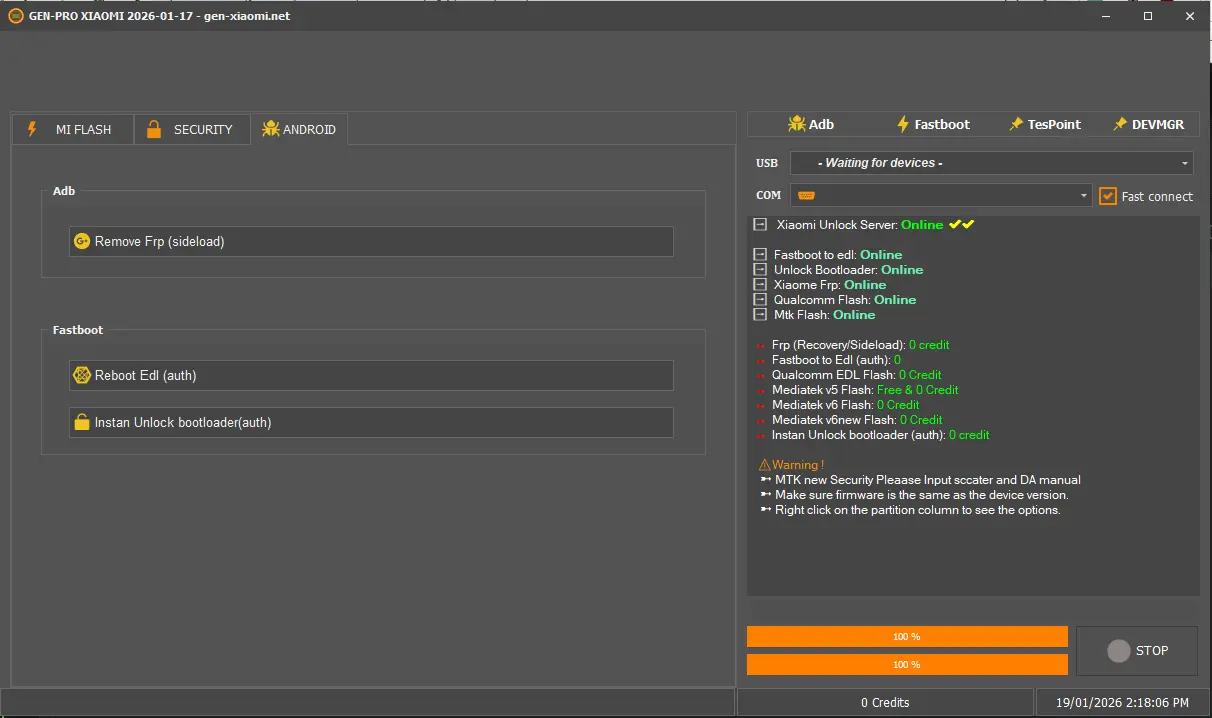
Task: Switch to the MI FLASH tab
Action: coord(72,129)
